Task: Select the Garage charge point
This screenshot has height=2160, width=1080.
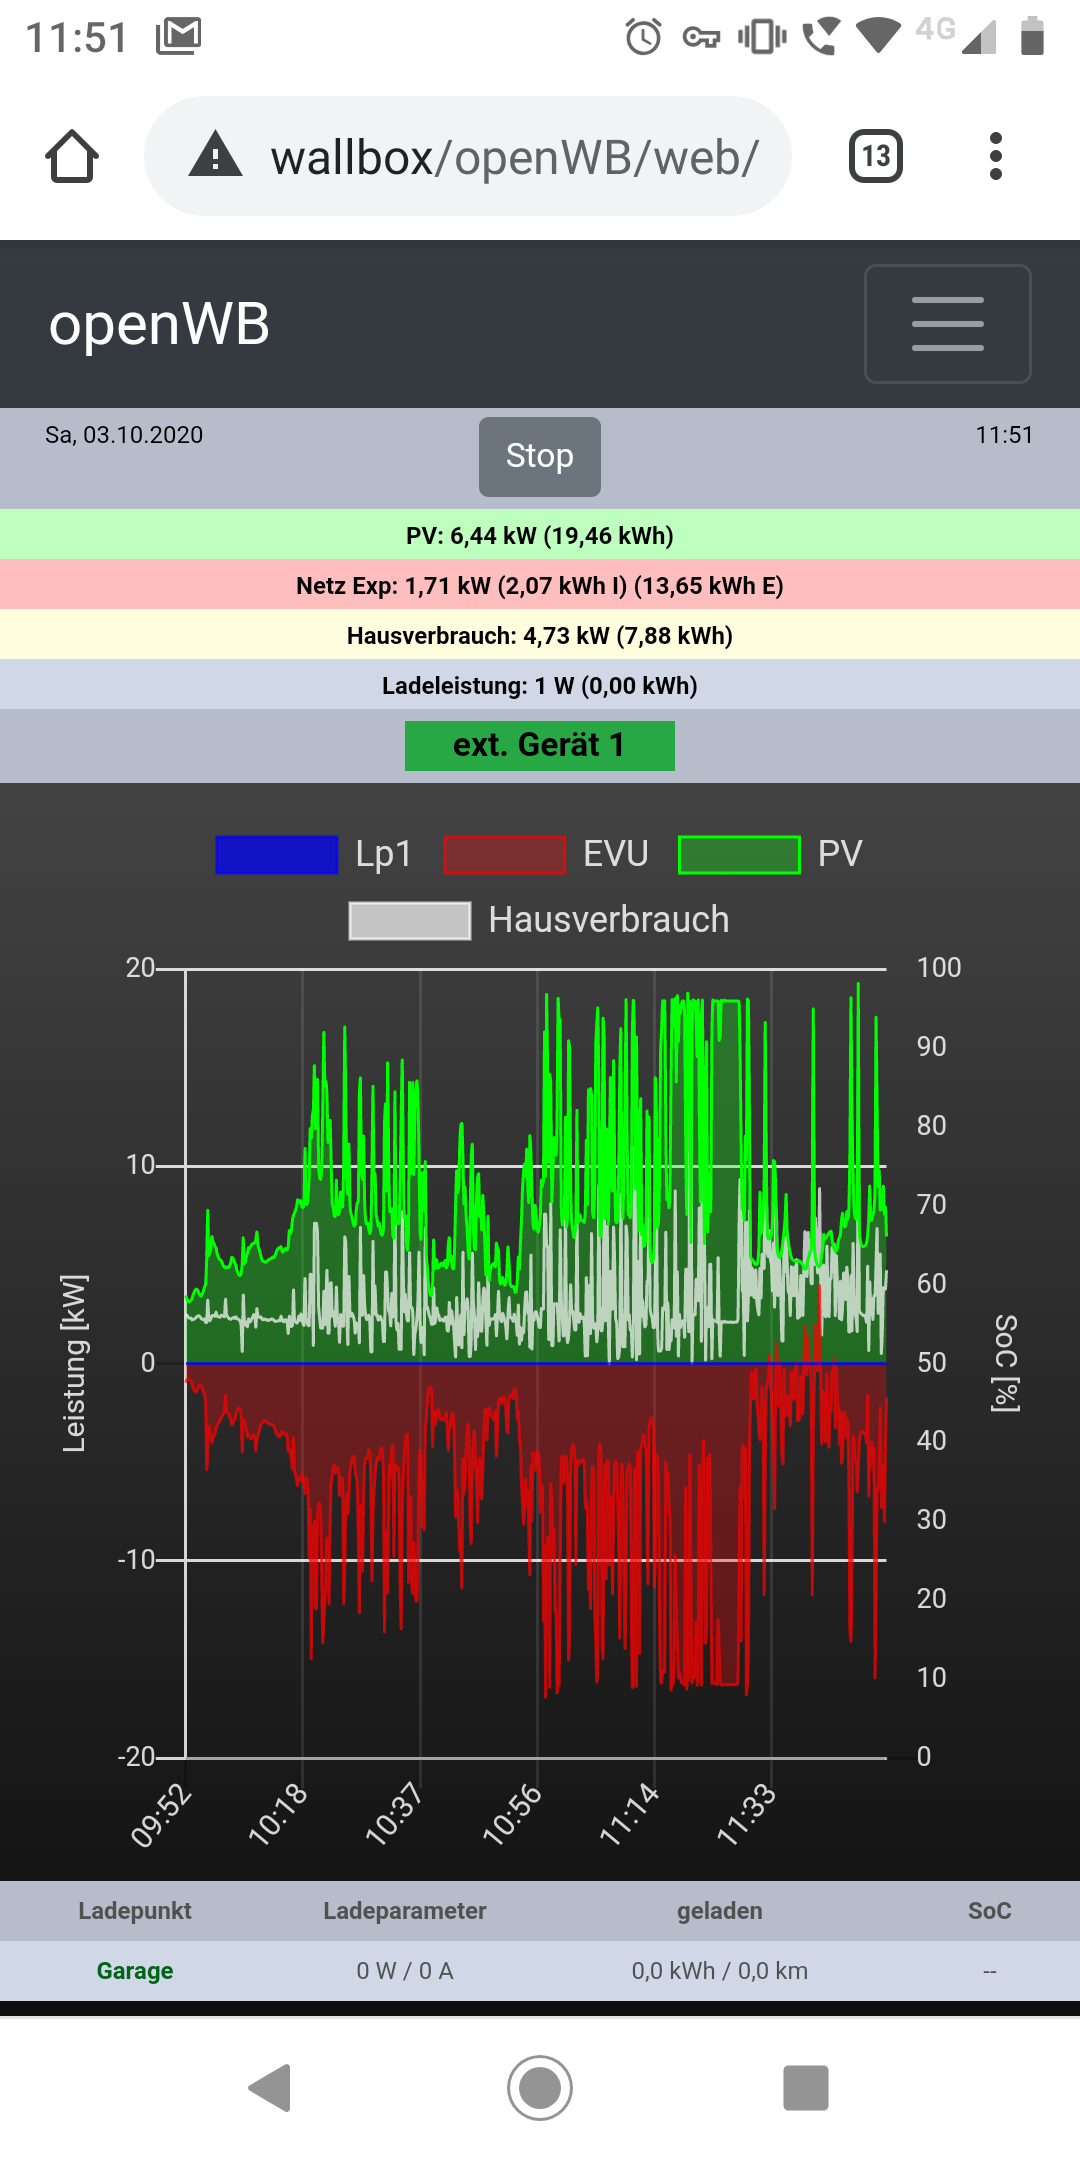Action: pyautogui.click(x=135, y=1971)
